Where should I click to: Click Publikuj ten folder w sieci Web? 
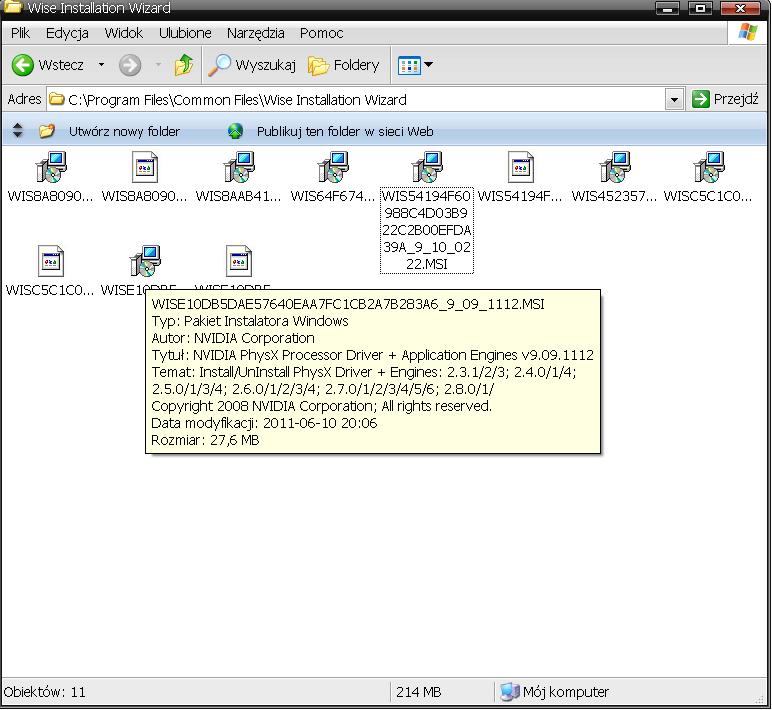point(345,131)
